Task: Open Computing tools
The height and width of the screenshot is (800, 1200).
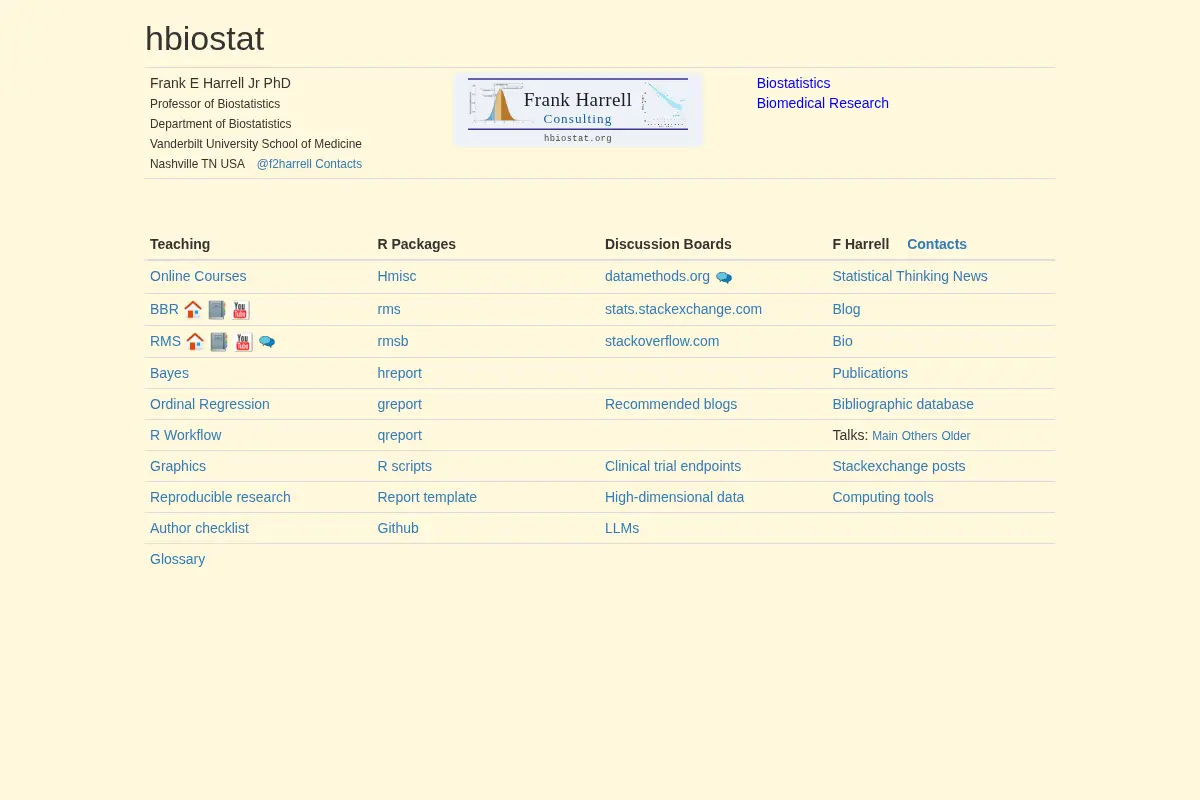Action: pos(883,497)
